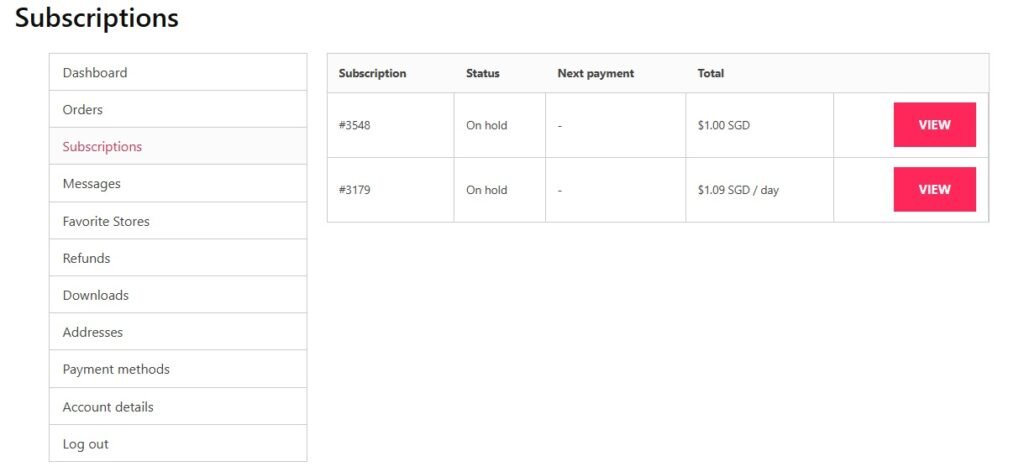Click the Next payment column header
The image size is (1024, 472).
(596, 73)
